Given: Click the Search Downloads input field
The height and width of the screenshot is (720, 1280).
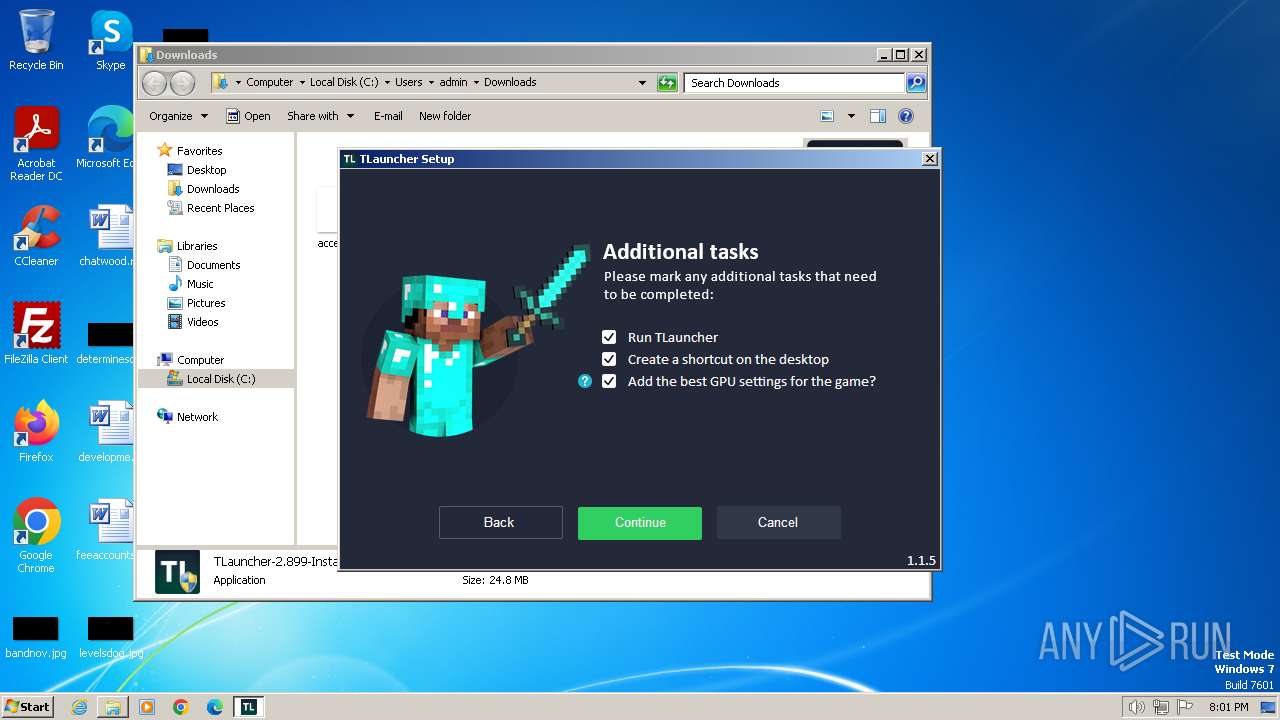Looking at the screenshot, I should point(795,83).
